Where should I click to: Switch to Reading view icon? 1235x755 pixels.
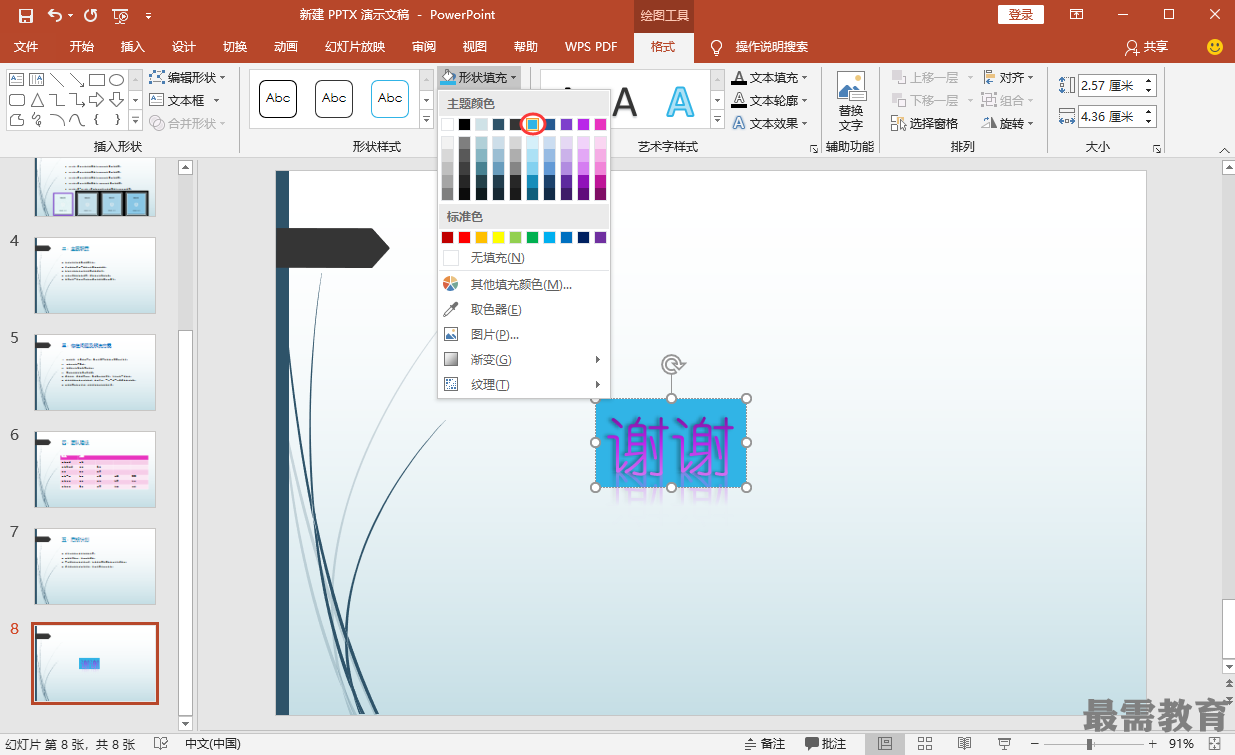pyautogui.click(x=964, y=744)
